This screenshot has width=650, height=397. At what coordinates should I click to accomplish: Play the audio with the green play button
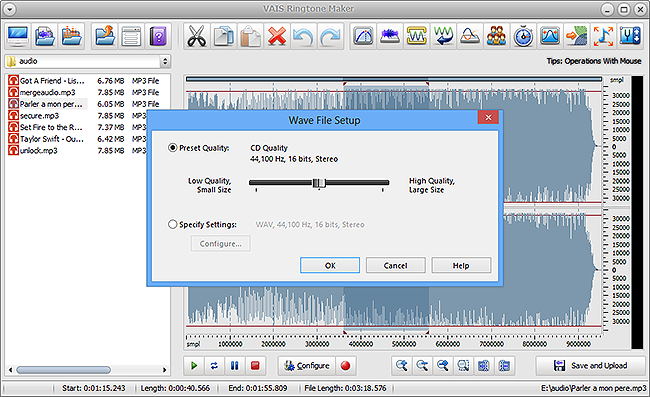tap(194, 366)
